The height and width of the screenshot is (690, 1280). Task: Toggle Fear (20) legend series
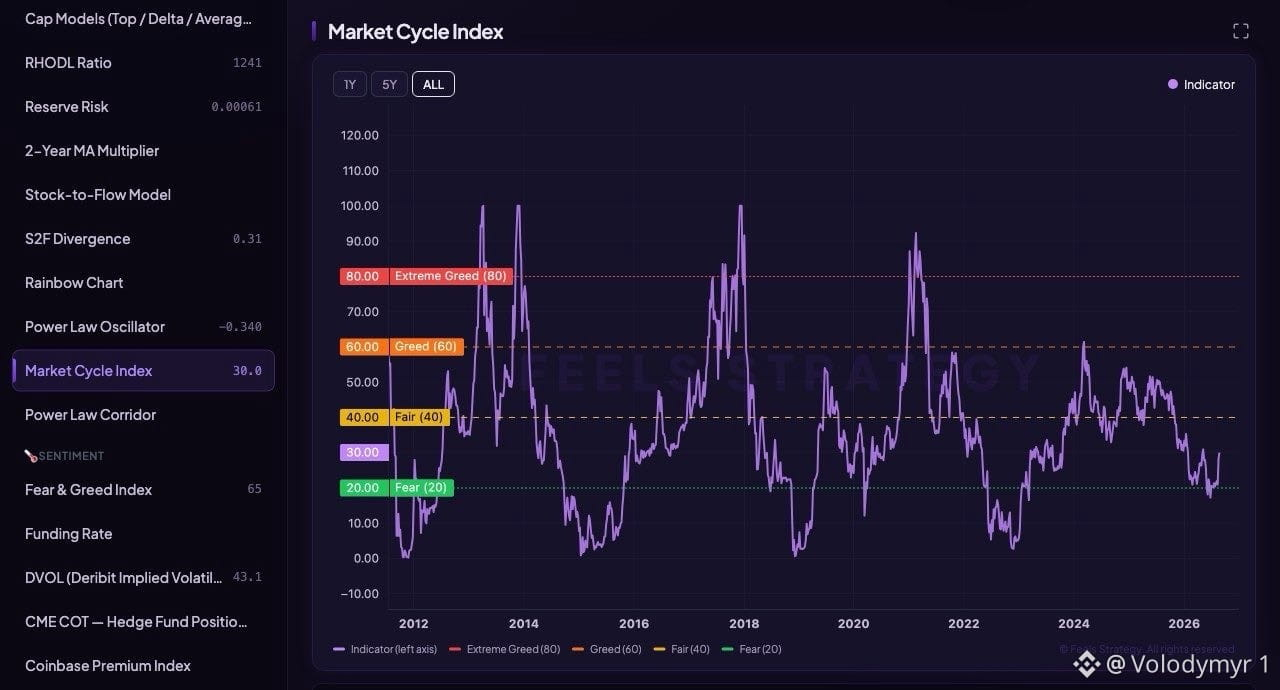(x=751, y=649)
